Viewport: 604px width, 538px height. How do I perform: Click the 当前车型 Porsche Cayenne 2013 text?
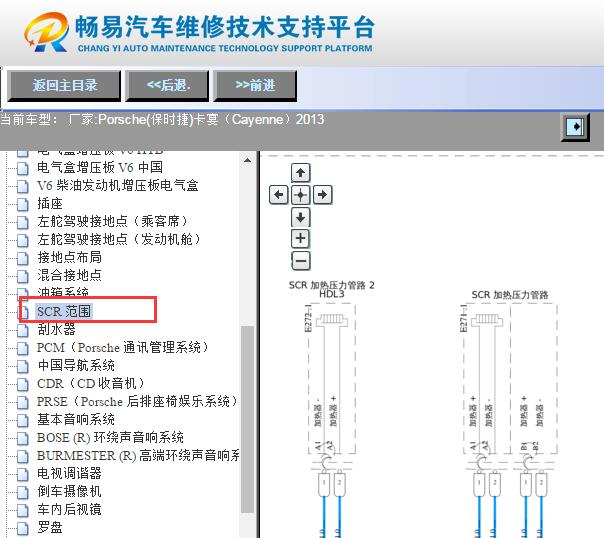[162, 119]
